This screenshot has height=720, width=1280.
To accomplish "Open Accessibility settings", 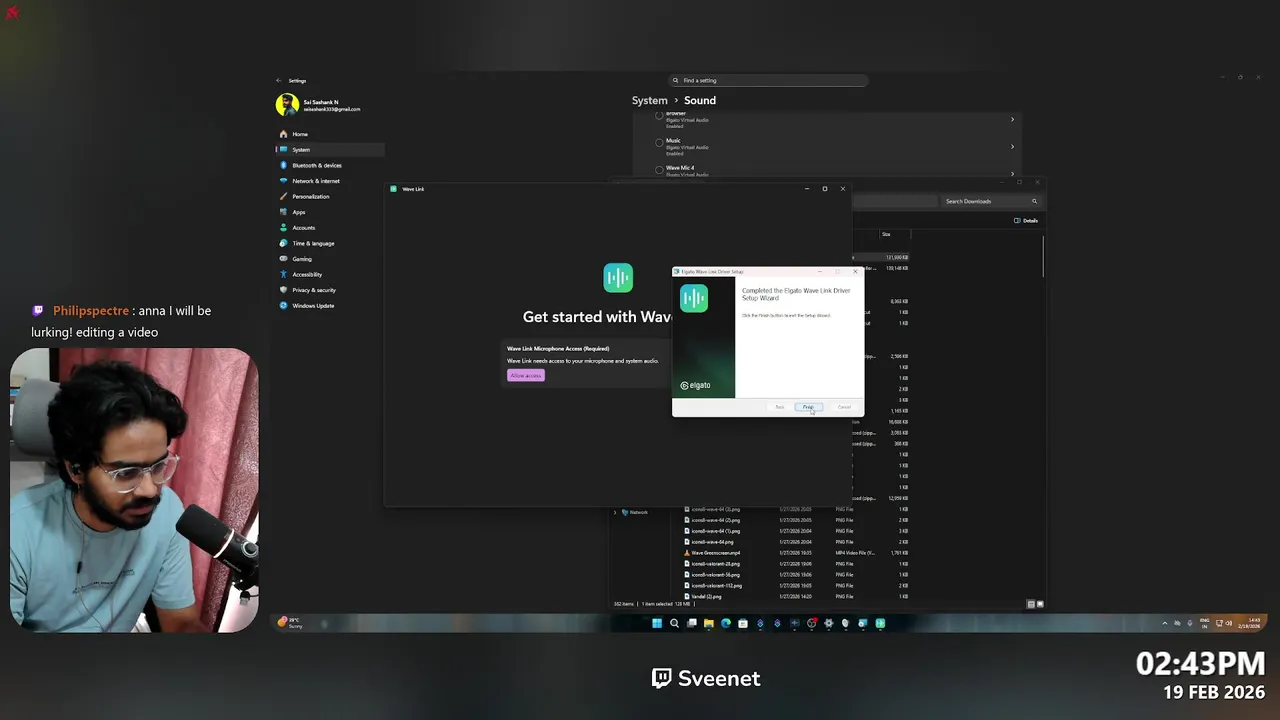I will (330, 274).
